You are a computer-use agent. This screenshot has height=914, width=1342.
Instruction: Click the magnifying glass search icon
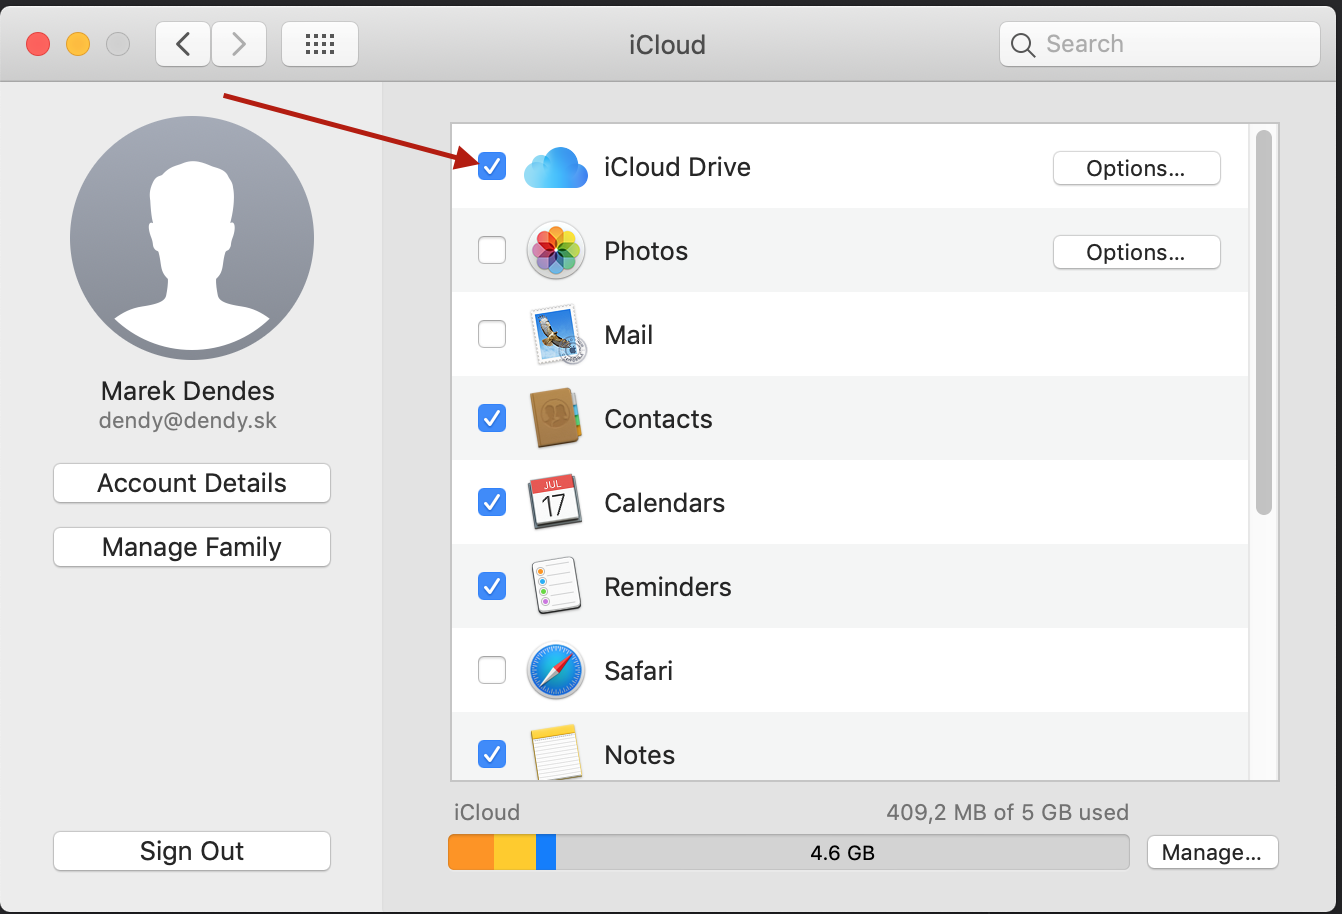tap(1022, 45)
